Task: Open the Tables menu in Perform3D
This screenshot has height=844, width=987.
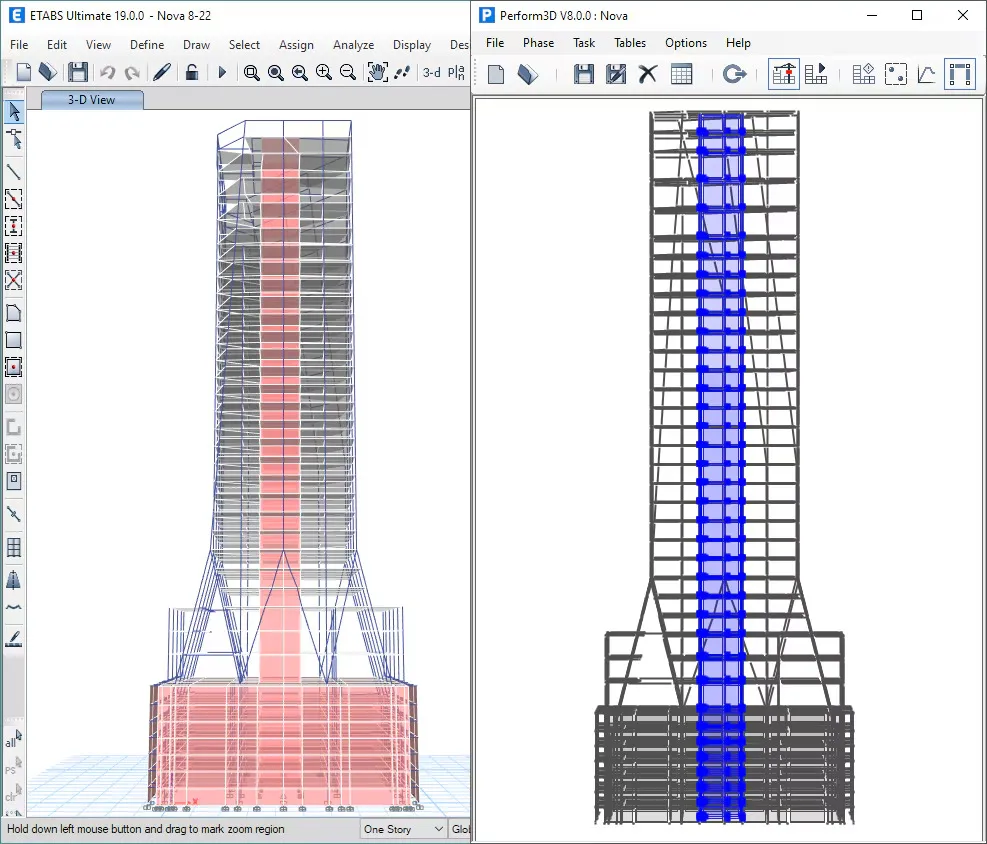Action: 630,43
